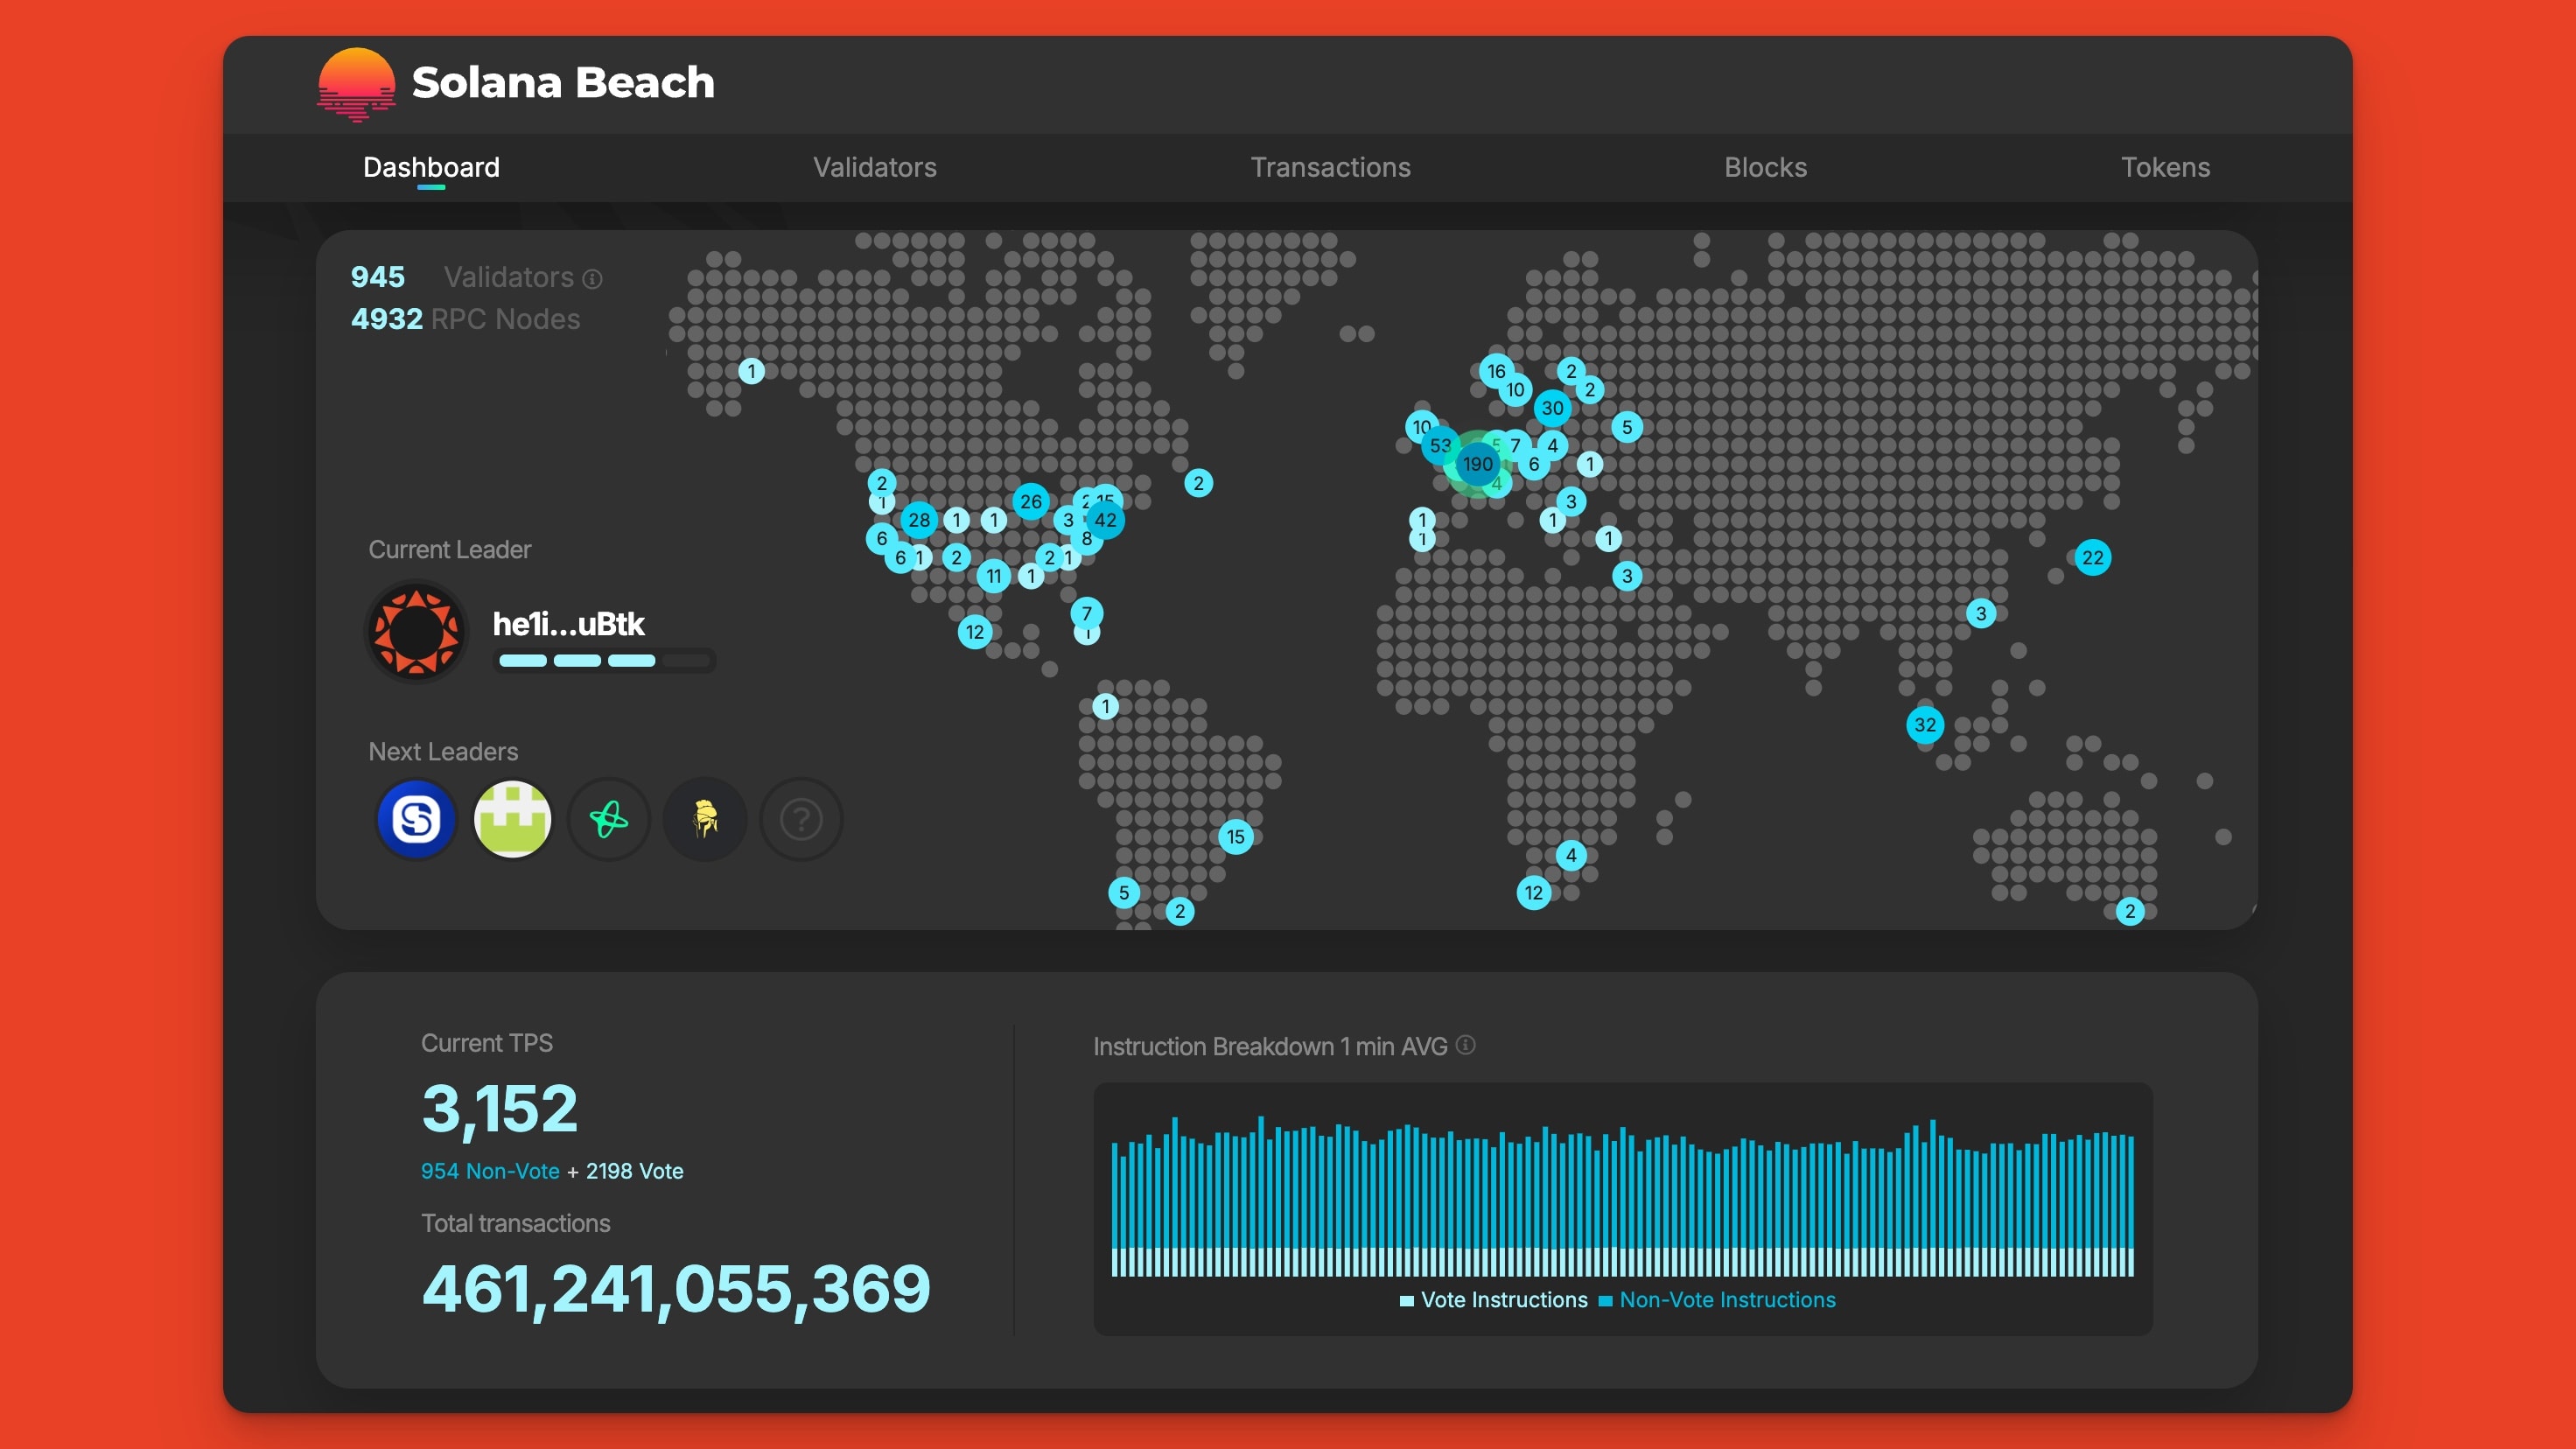
Task: Click the he1i...uBtk leader name link
Action: [568, 624]
